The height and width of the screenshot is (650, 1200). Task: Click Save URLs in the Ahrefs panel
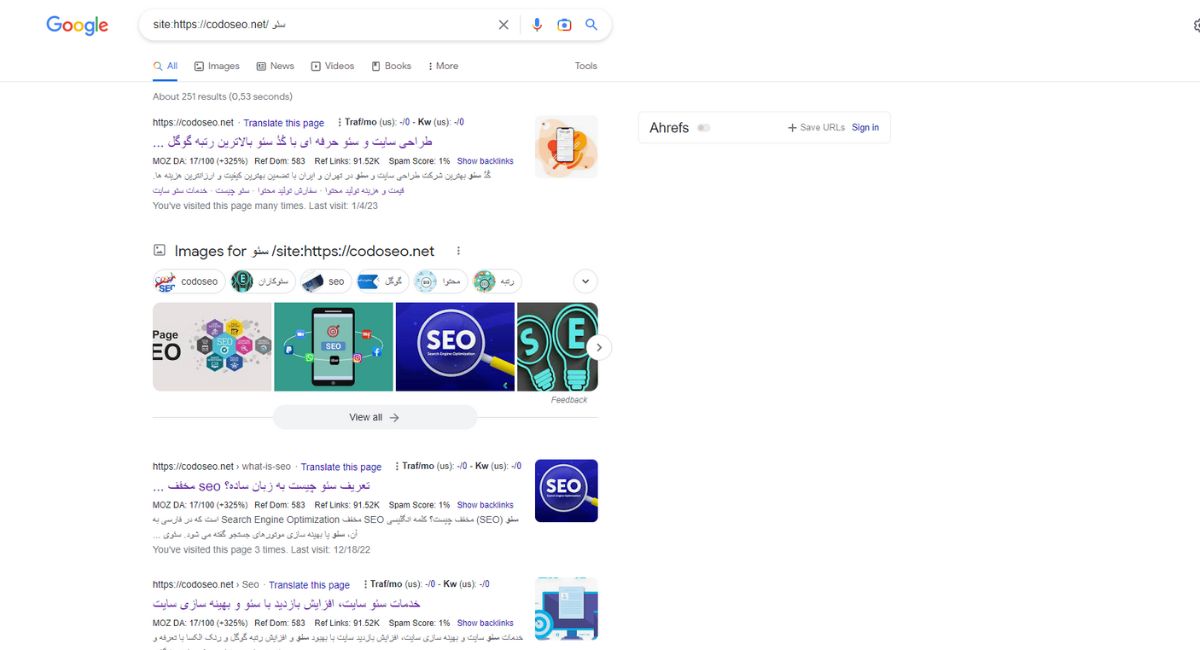pyautogui.click(x=816, y=128)
